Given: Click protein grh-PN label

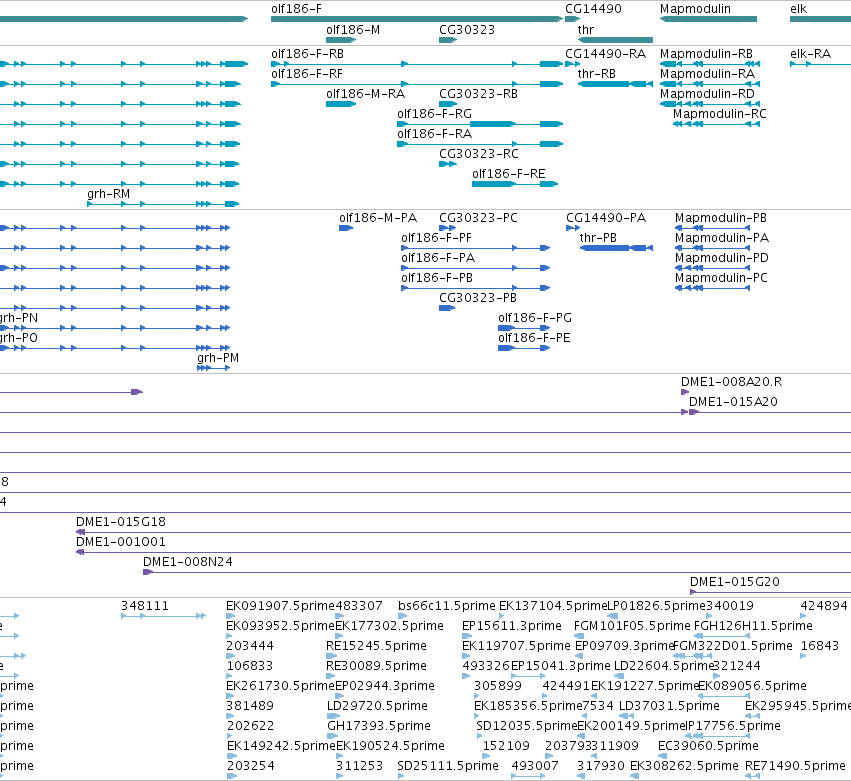Looking at the screenshot, I should coord(18,318).
